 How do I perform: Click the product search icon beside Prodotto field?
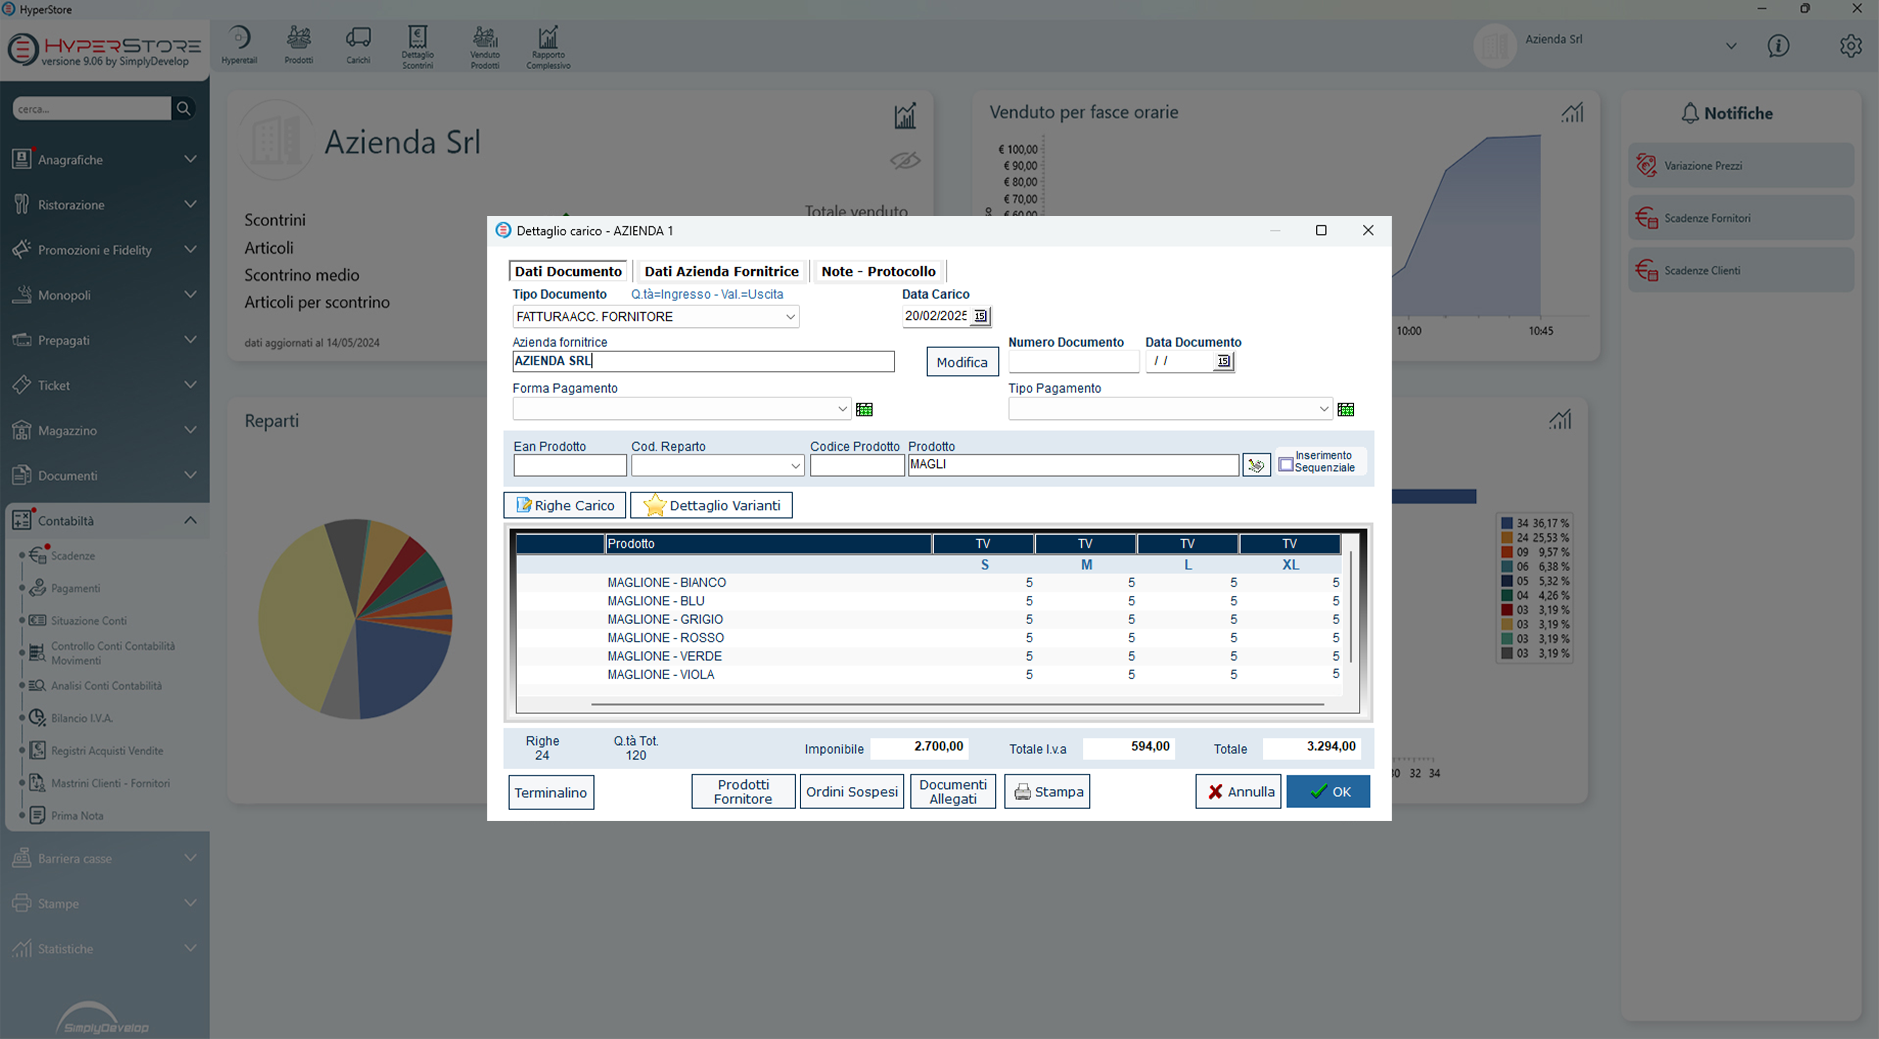1256,465
